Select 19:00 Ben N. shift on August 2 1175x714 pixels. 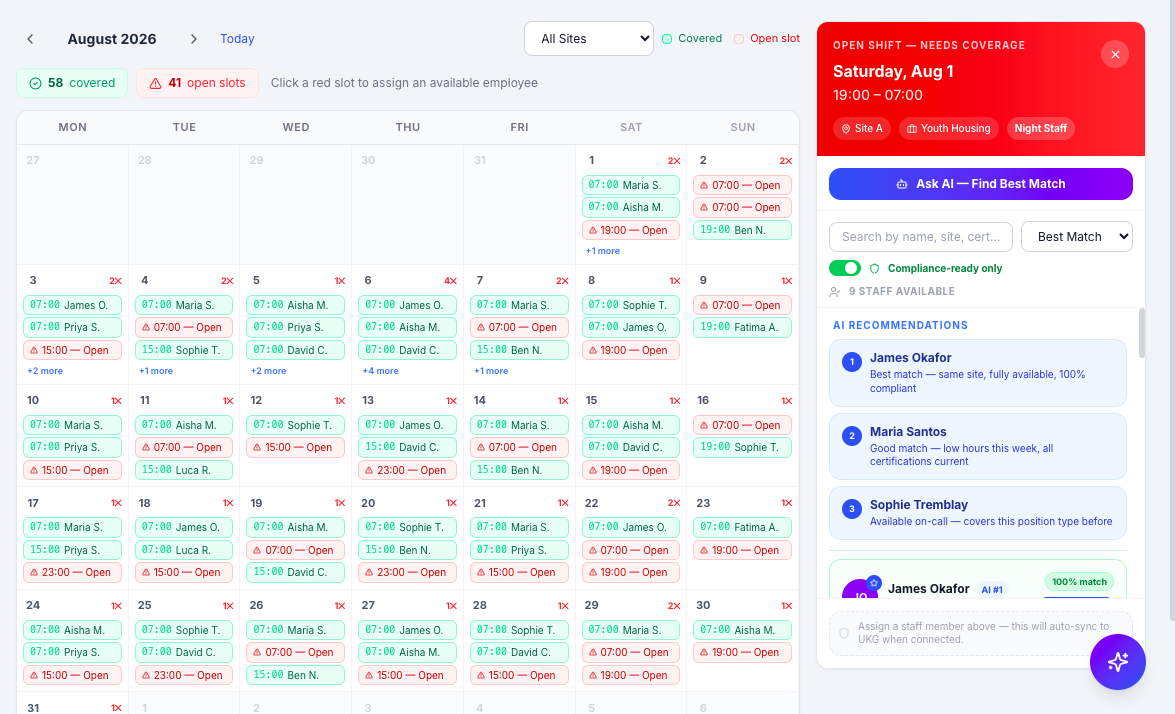click(742, 230)
